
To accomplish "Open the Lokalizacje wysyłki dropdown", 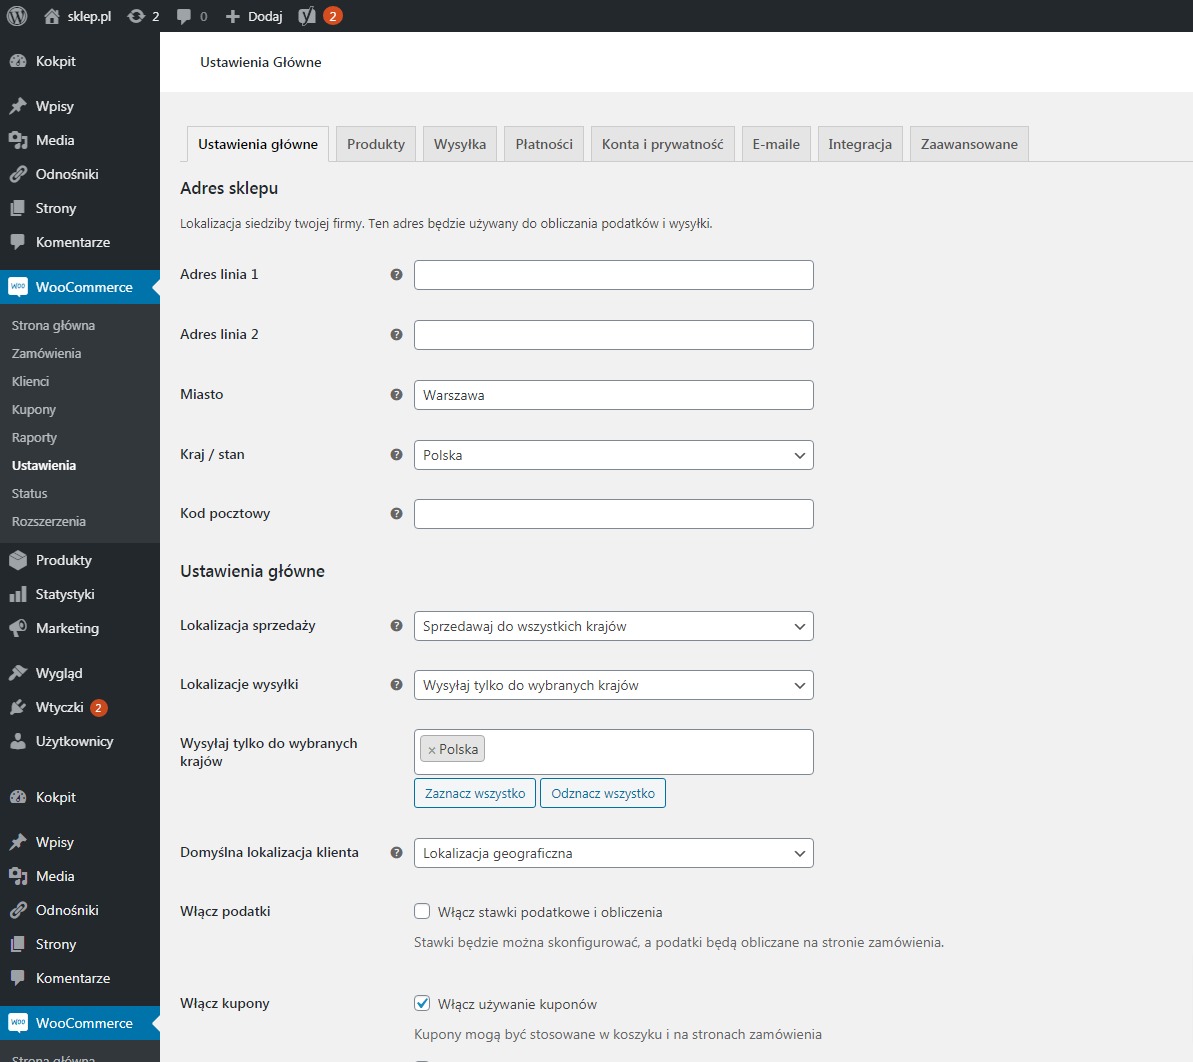I will (x=613, y=685).
